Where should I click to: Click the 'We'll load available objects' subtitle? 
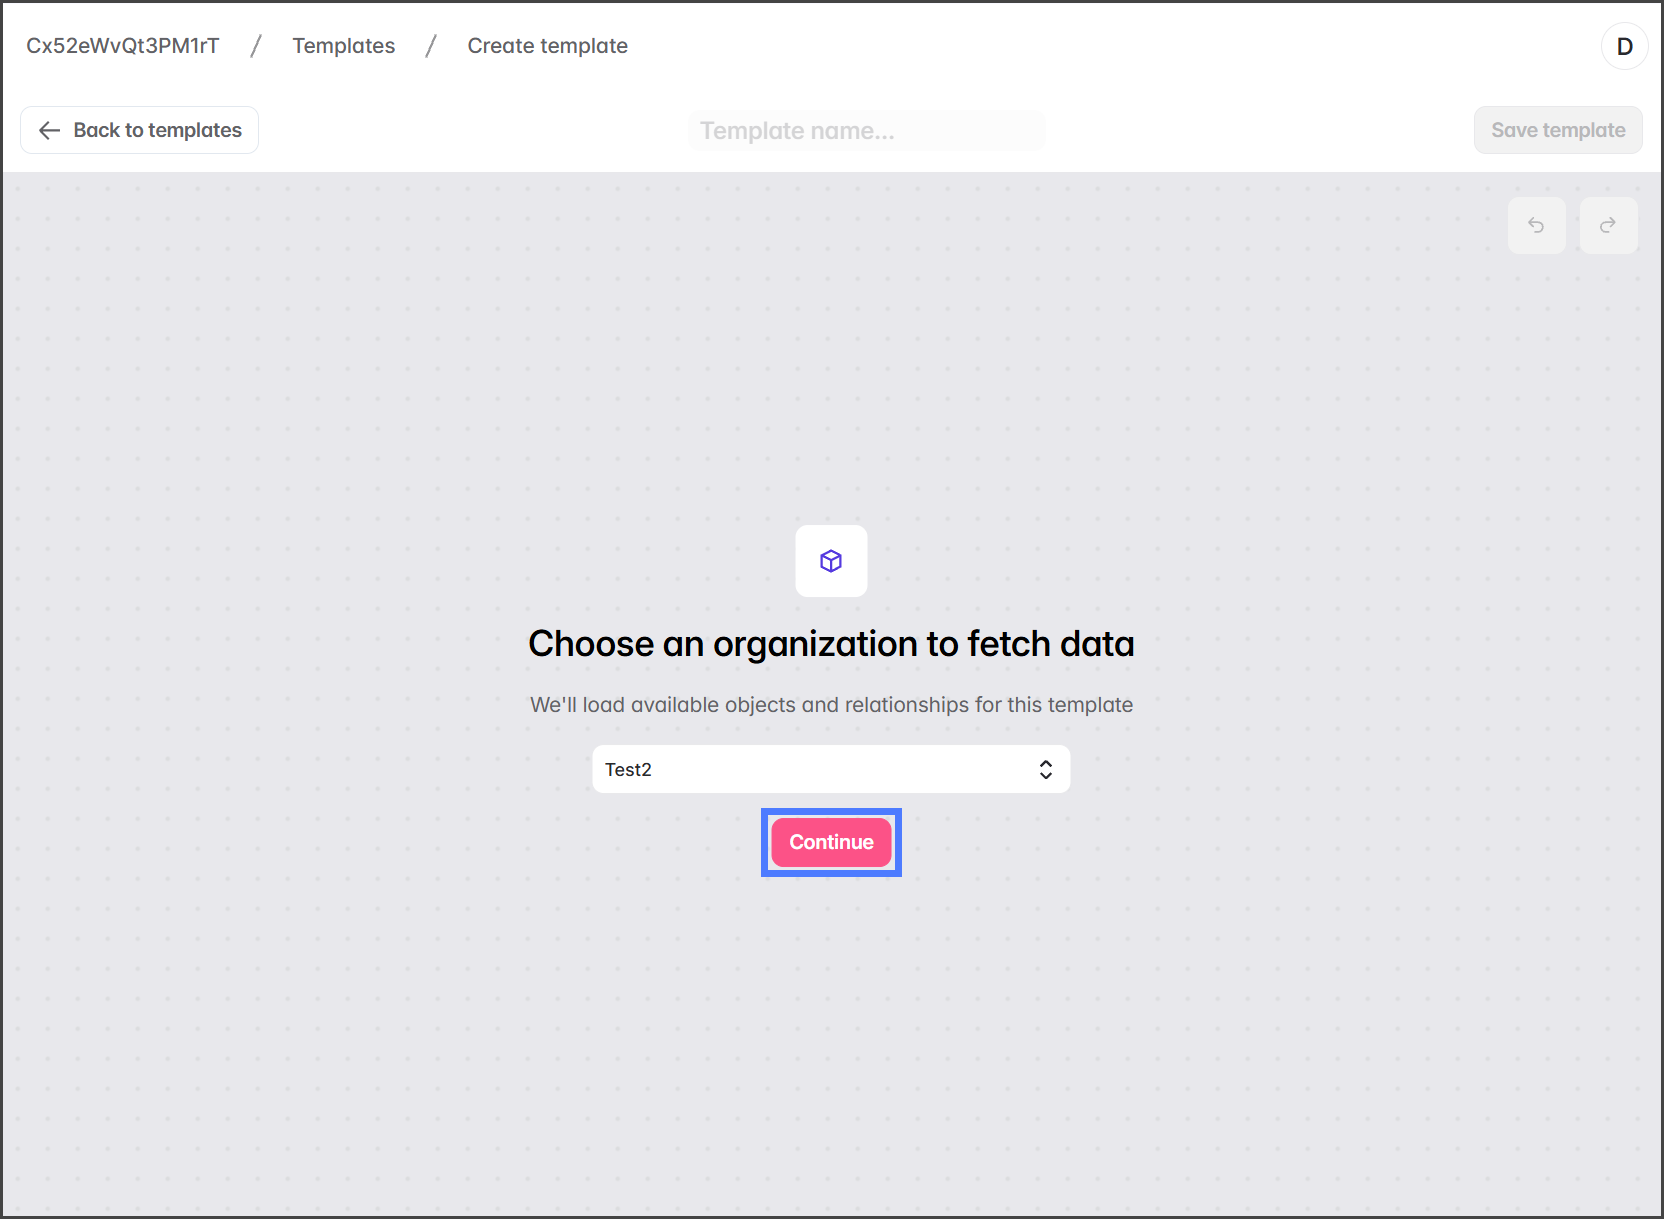(x=831, y=705)
